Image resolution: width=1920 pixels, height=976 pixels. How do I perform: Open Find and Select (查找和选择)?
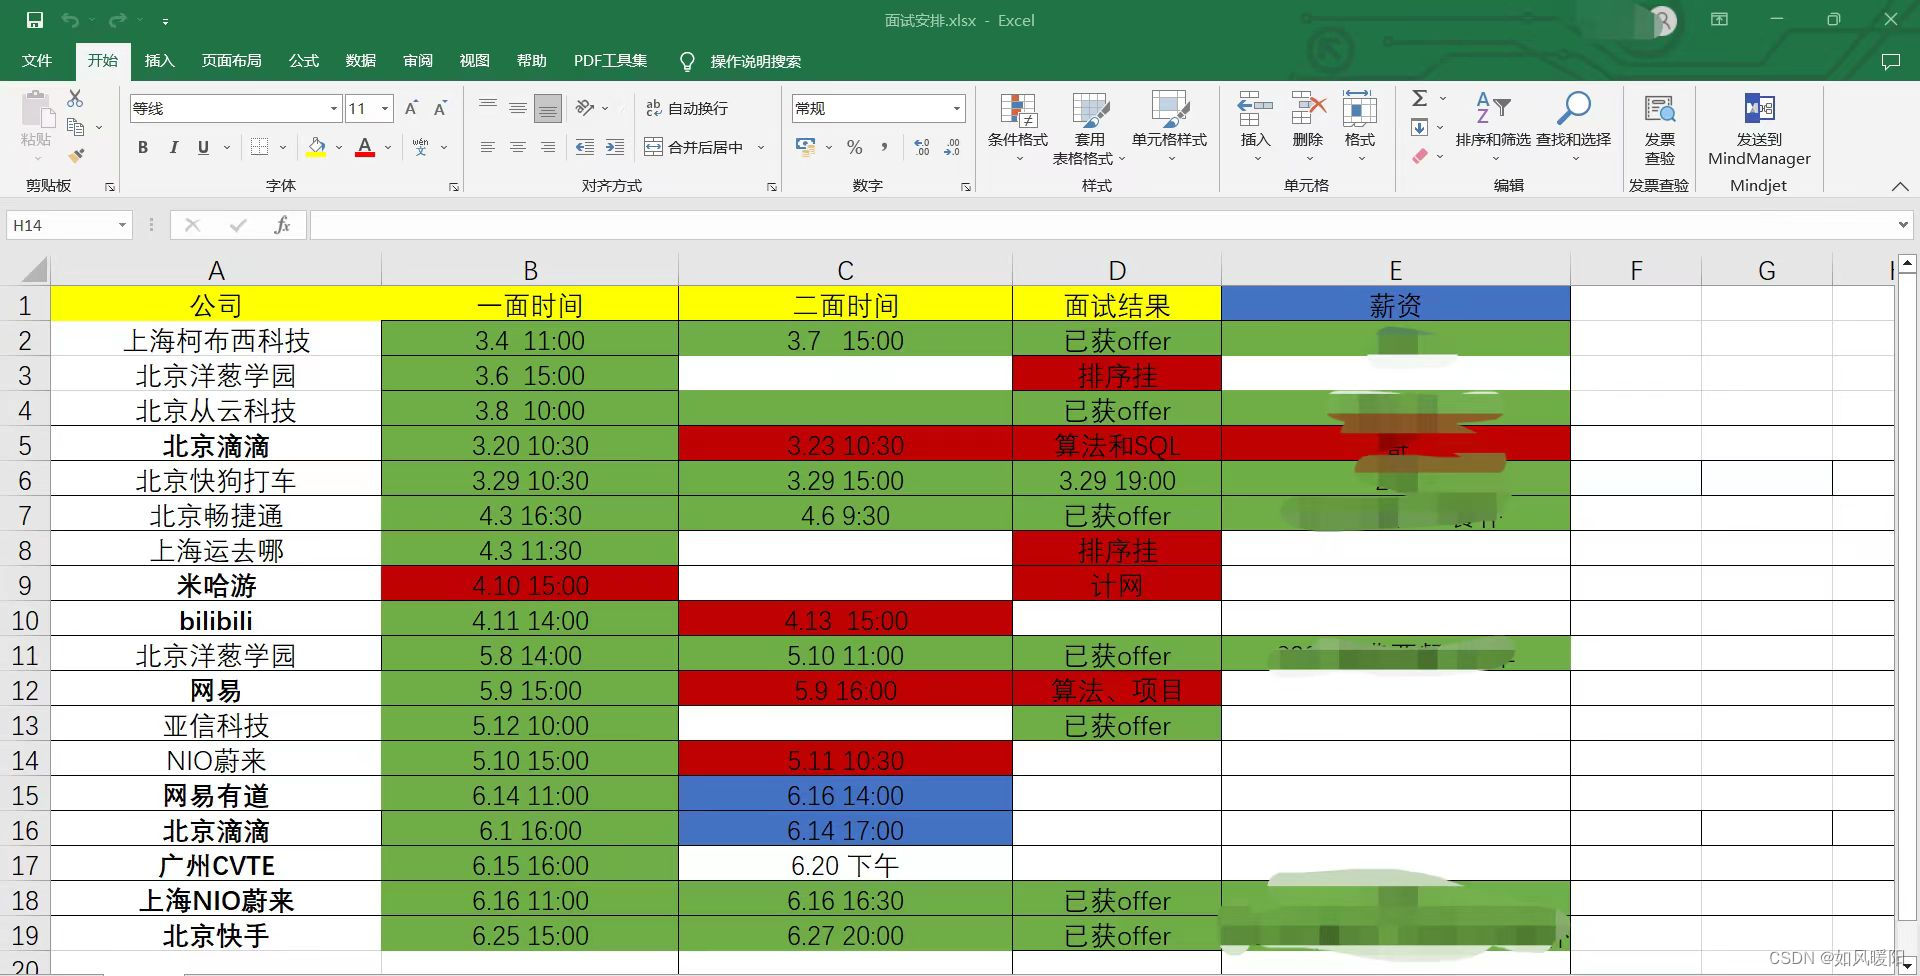(1573, 127)
